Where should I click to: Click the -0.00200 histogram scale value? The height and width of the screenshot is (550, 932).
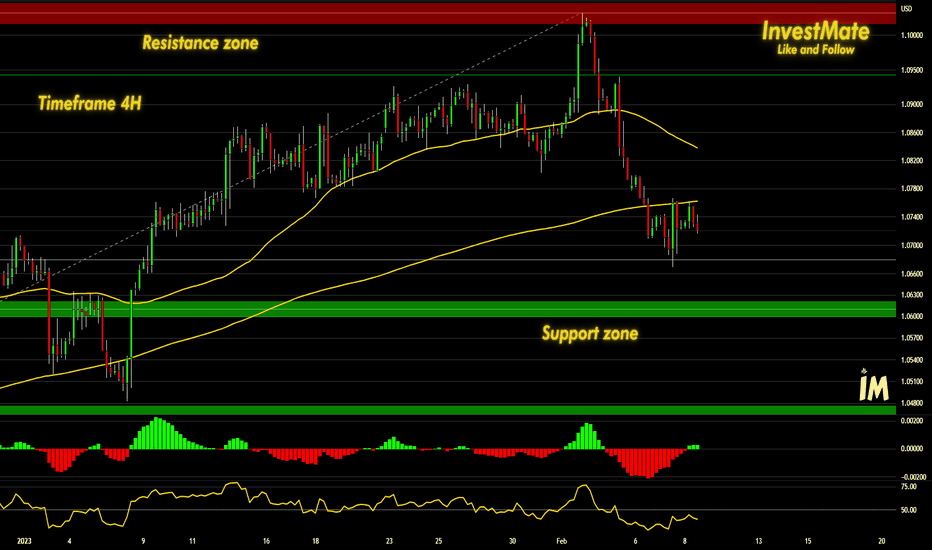[x=914, y=477]
